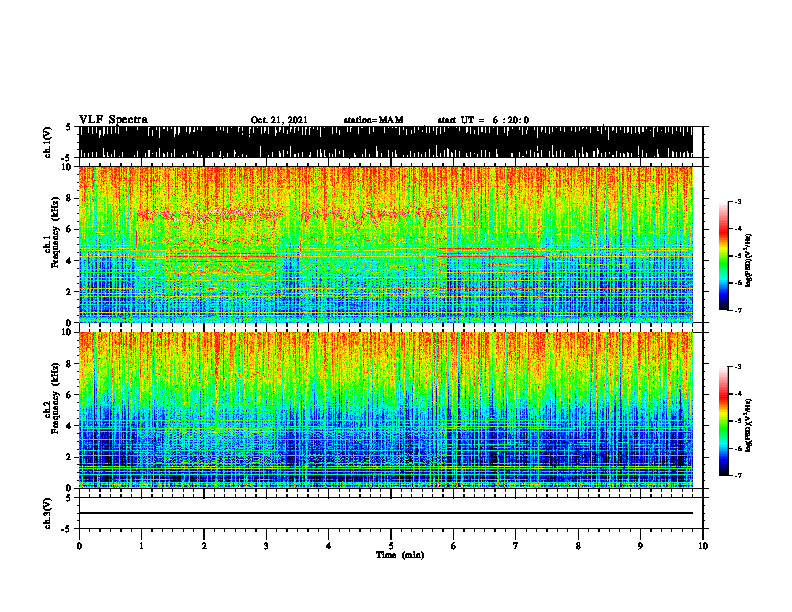Select the date text "Oct. 21, 2021"
This screenshot has width=792, height=612.
click(x=279, y=120)
